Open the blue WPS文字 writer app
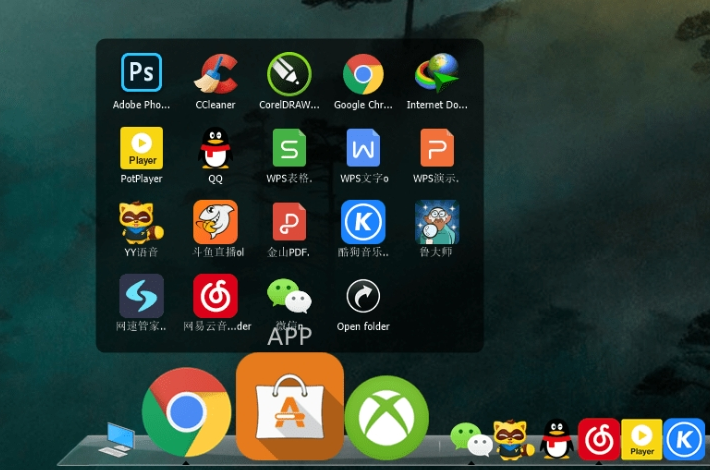The width and height of the screenshot is (710, 470). click(x=363, y=148)
